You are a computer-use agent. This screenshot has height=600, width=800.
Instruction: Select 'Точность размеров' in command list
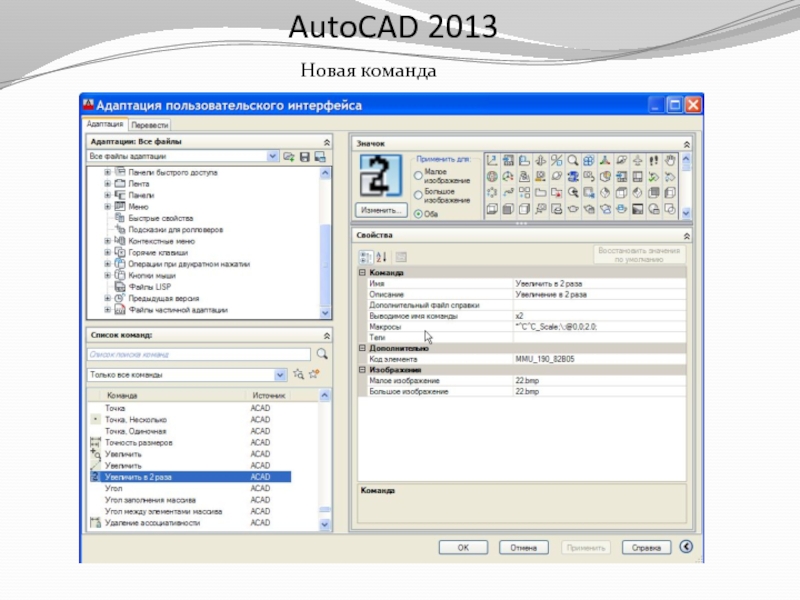click(139, 442)
